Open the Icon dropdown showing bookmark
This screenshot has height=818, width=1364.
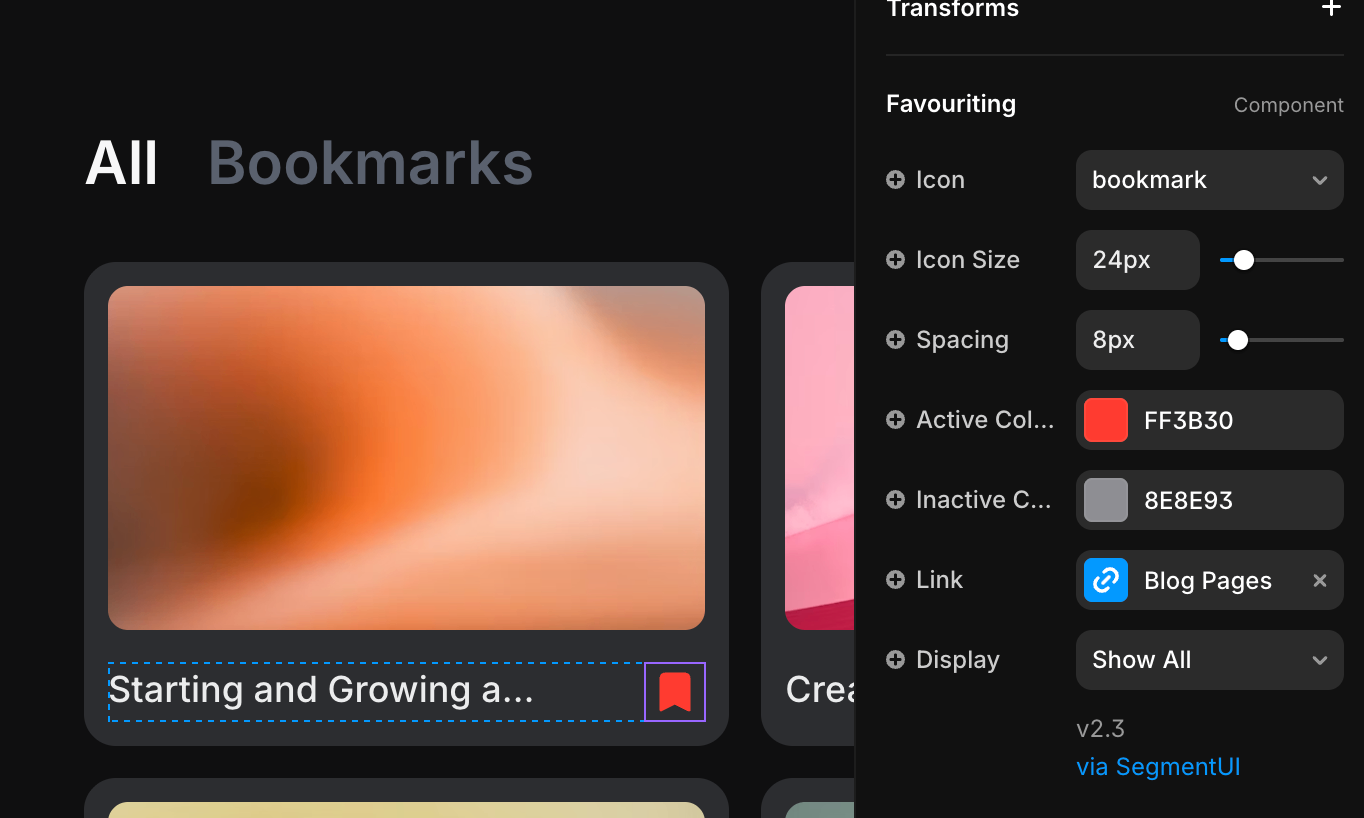click(1209, 180)
